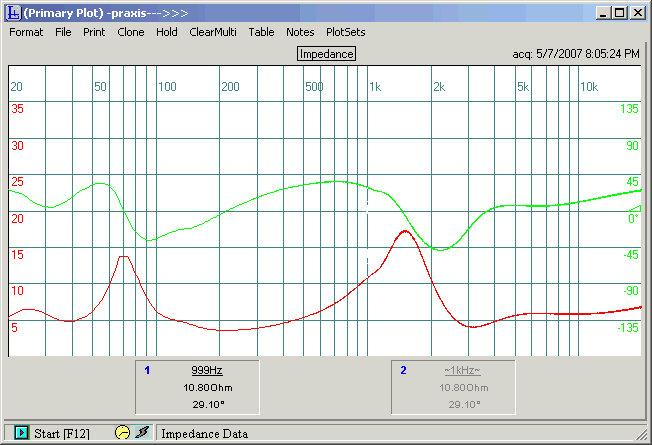Open the Format menu

coord(26,32)
